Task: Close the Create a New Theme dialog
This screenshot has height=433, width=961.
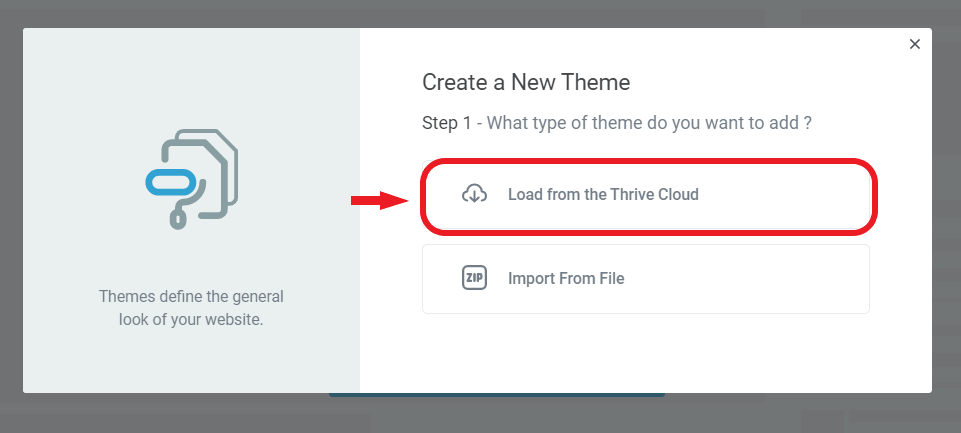Action: tap(914, 44)
